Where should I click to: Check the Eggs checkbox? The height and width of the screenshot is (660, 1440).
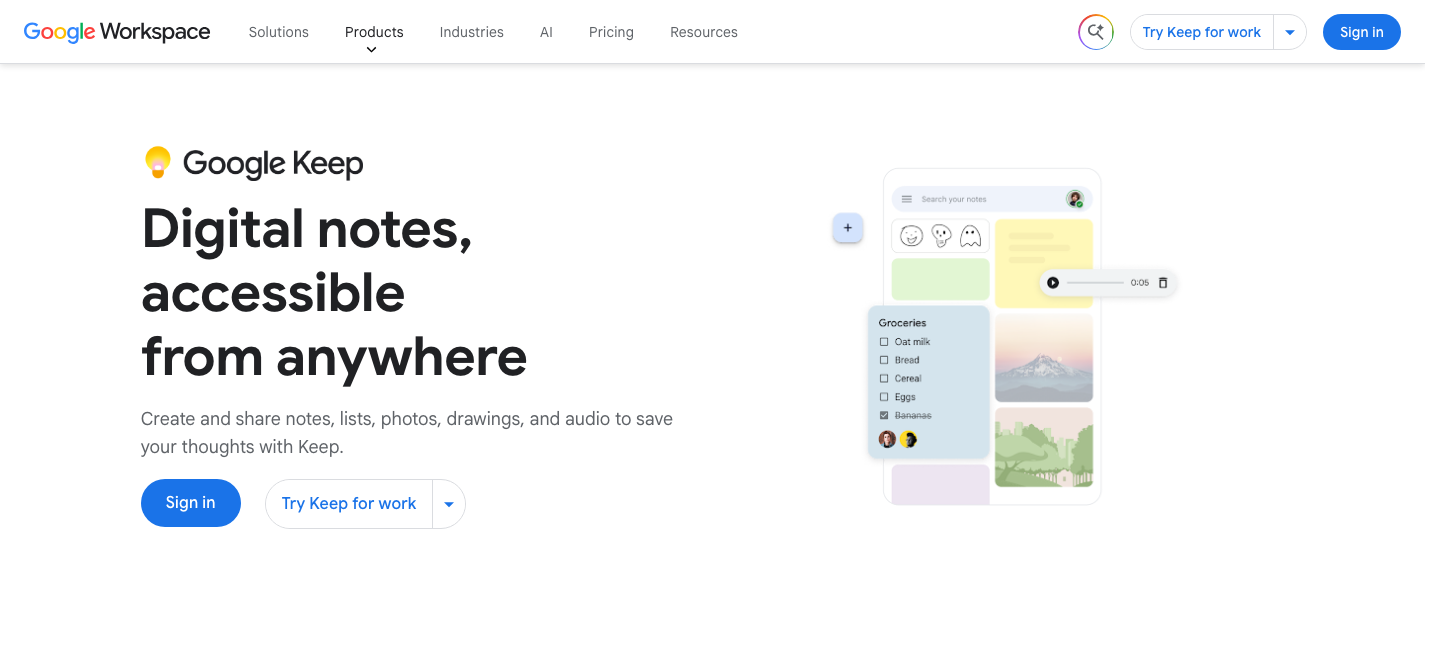(884, 397)
